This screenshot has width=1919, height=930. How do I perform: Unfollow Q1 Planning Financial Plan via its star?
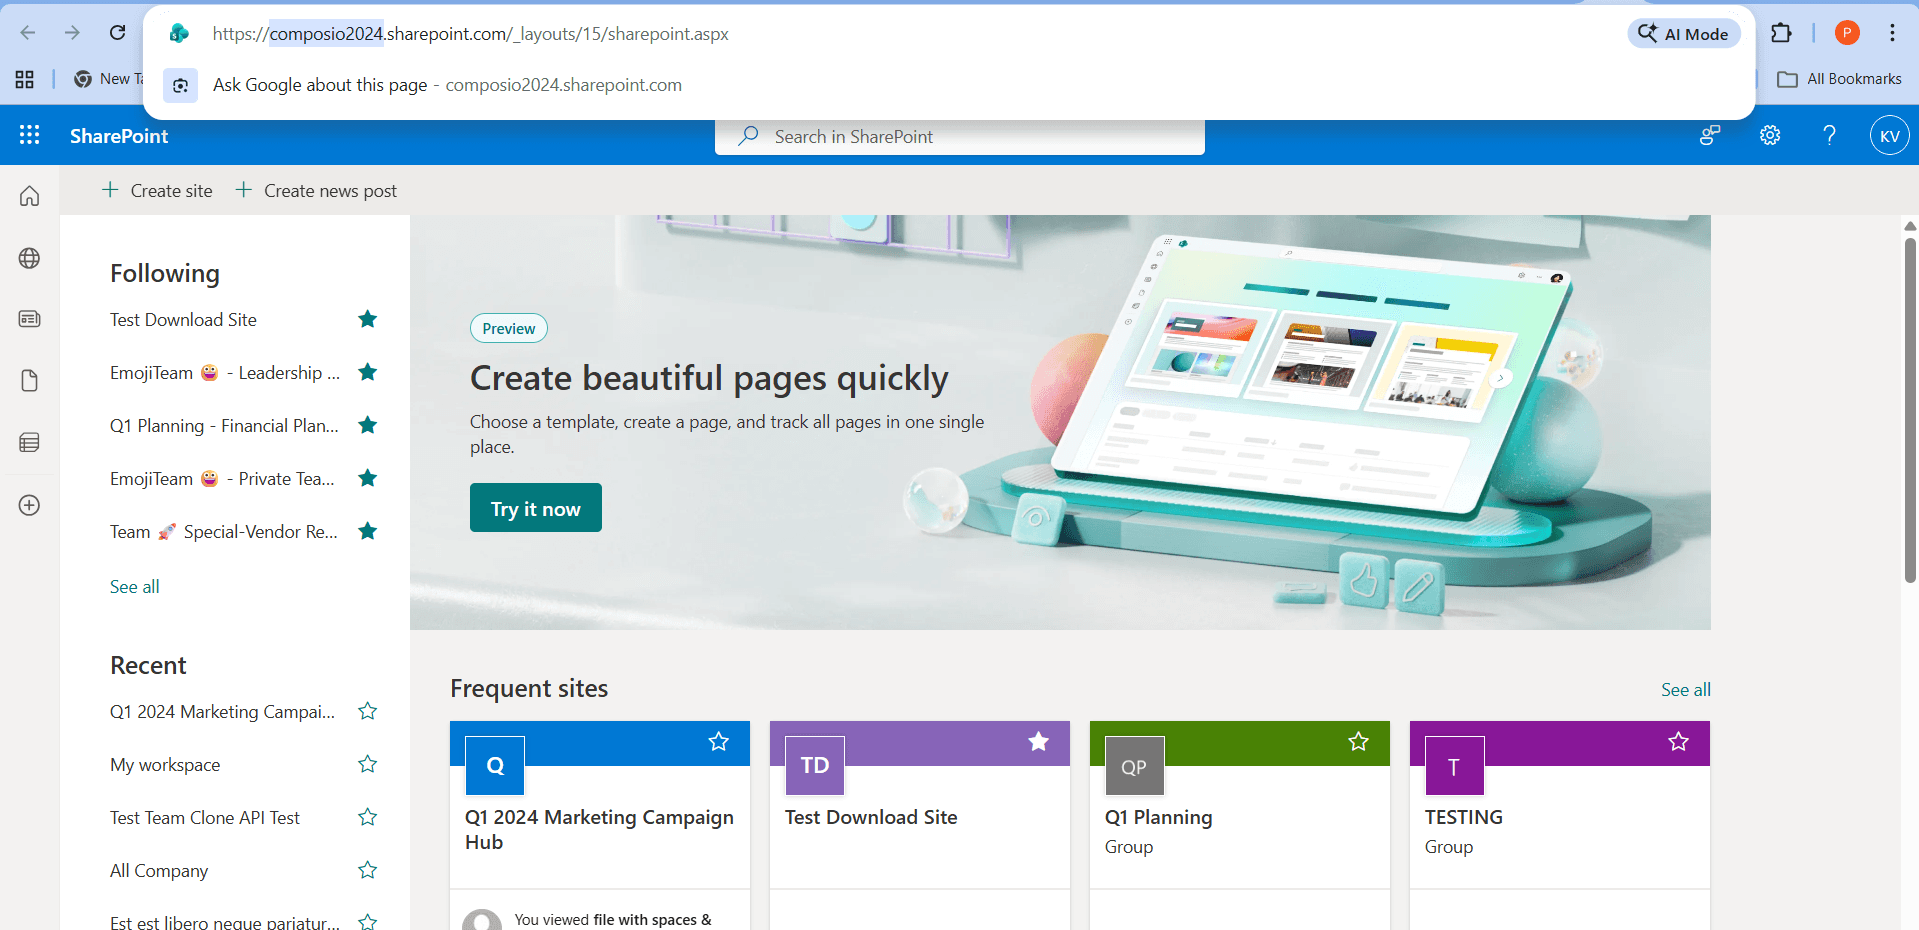(x=368, y=425)
